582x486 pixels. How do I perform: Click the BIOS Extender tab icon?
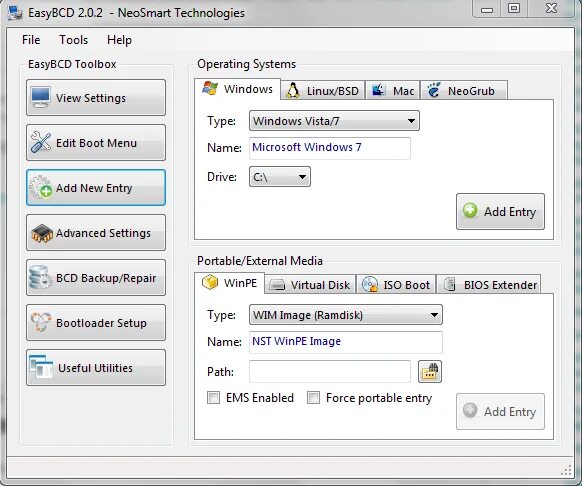click(x=450, y=284)
